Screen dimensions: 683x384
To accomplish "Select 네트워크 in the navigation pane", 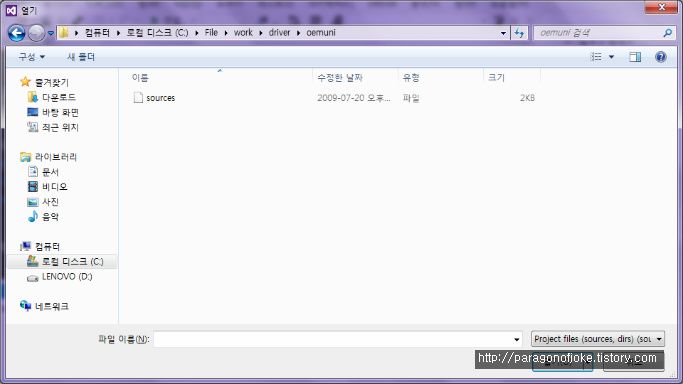I will 52,307.
